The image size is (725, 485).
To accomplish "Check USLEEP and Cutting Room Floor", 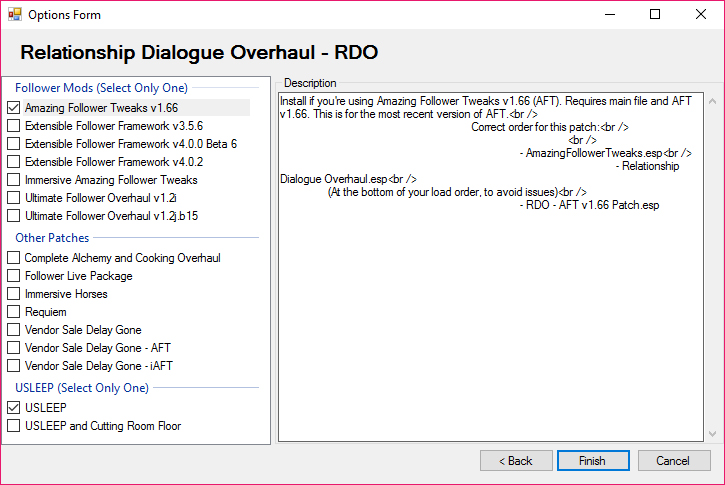I will pyautogui.click(x=14, y=425).
